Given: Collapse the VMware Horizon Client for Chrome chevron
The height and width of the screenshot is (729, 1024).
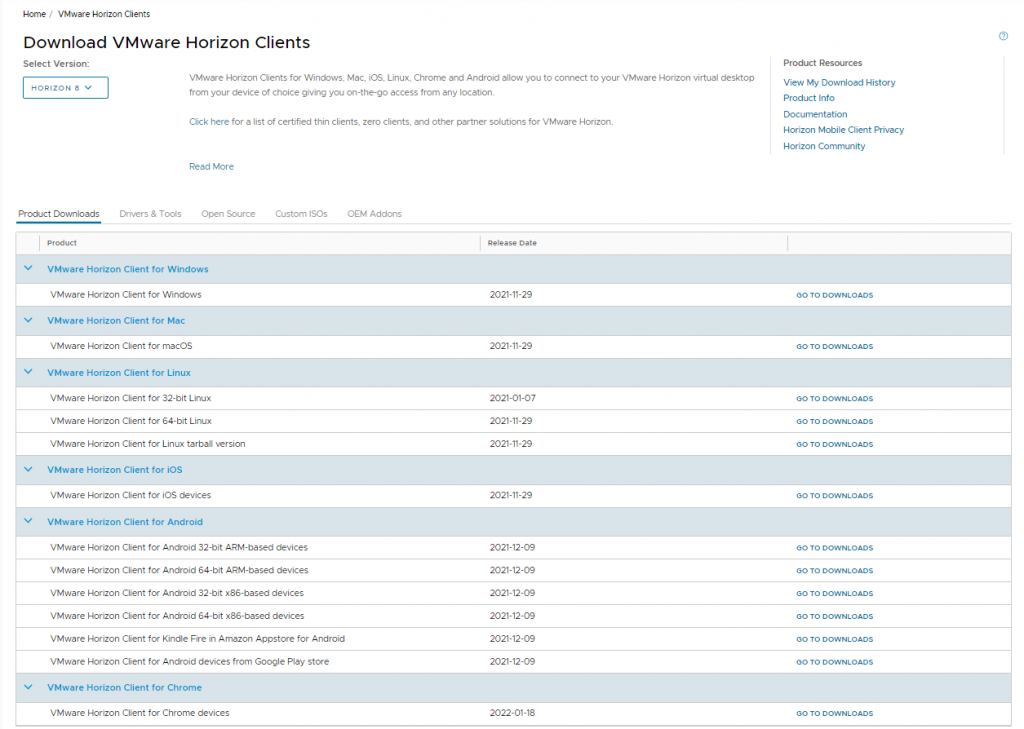Looking at the screenshot, I should click(28, 687).
